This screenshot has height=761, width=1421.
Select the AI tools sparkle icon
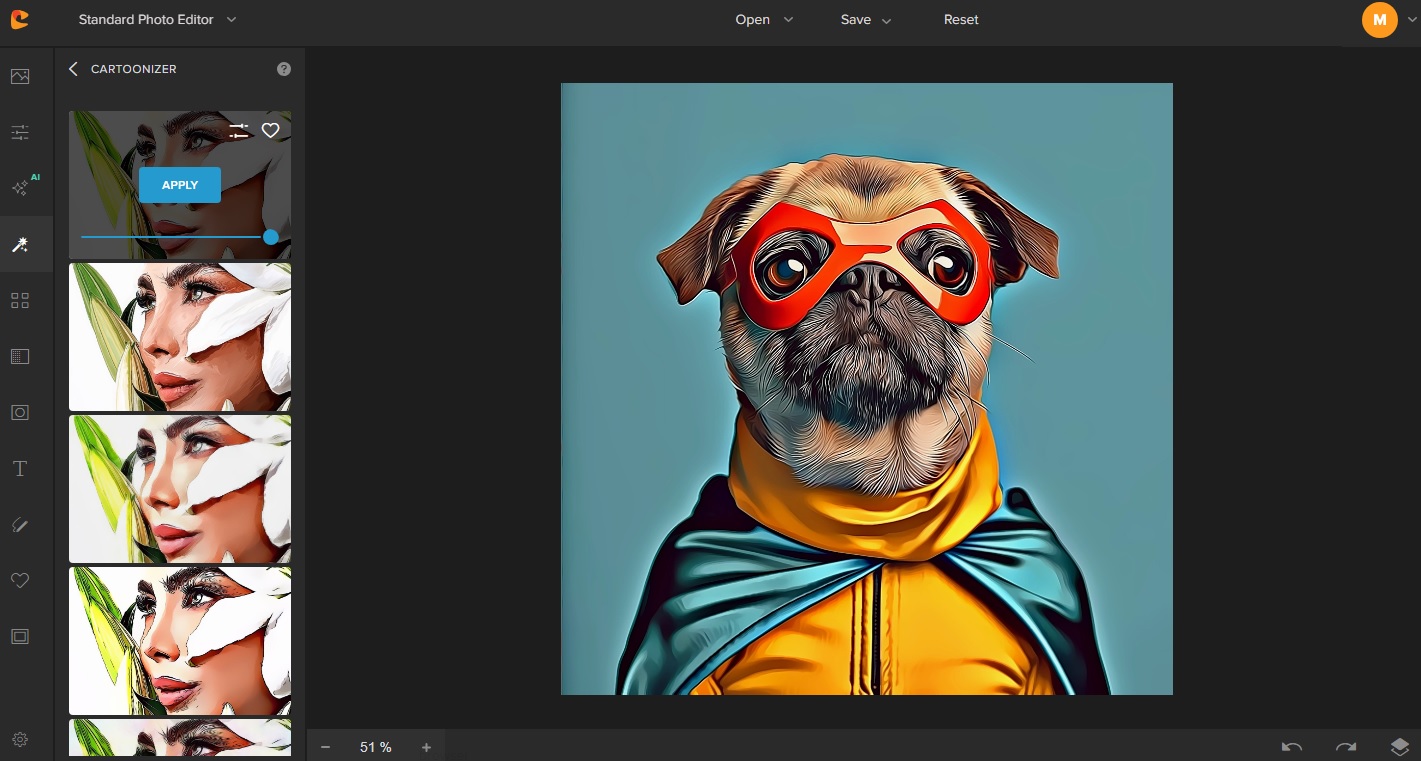click(21, 188)
